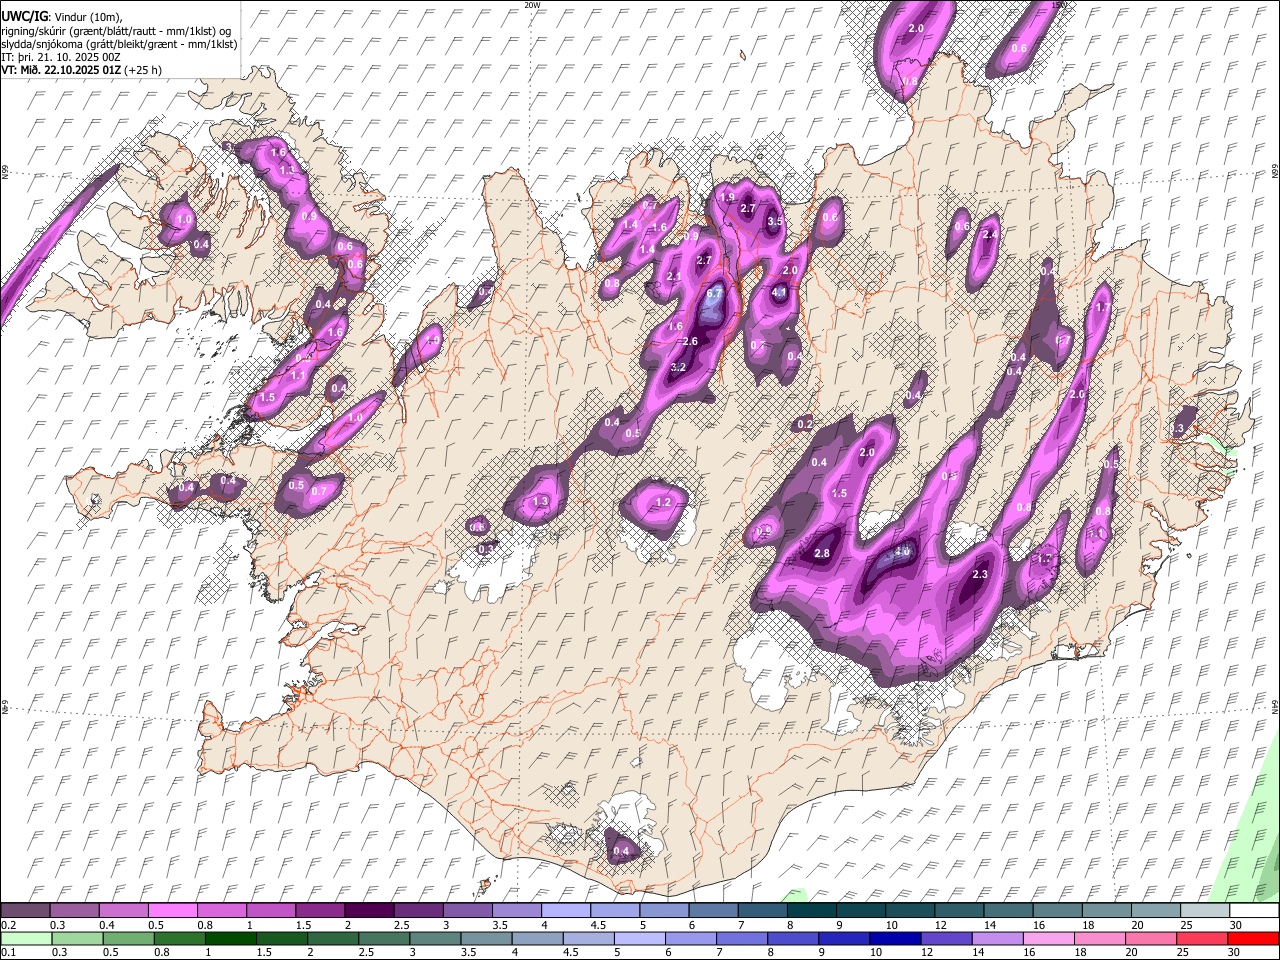Select the upper legend swatch starting at 16
The width and height of the screenshot is (1280, 960).
click(x=1058, y=910)
